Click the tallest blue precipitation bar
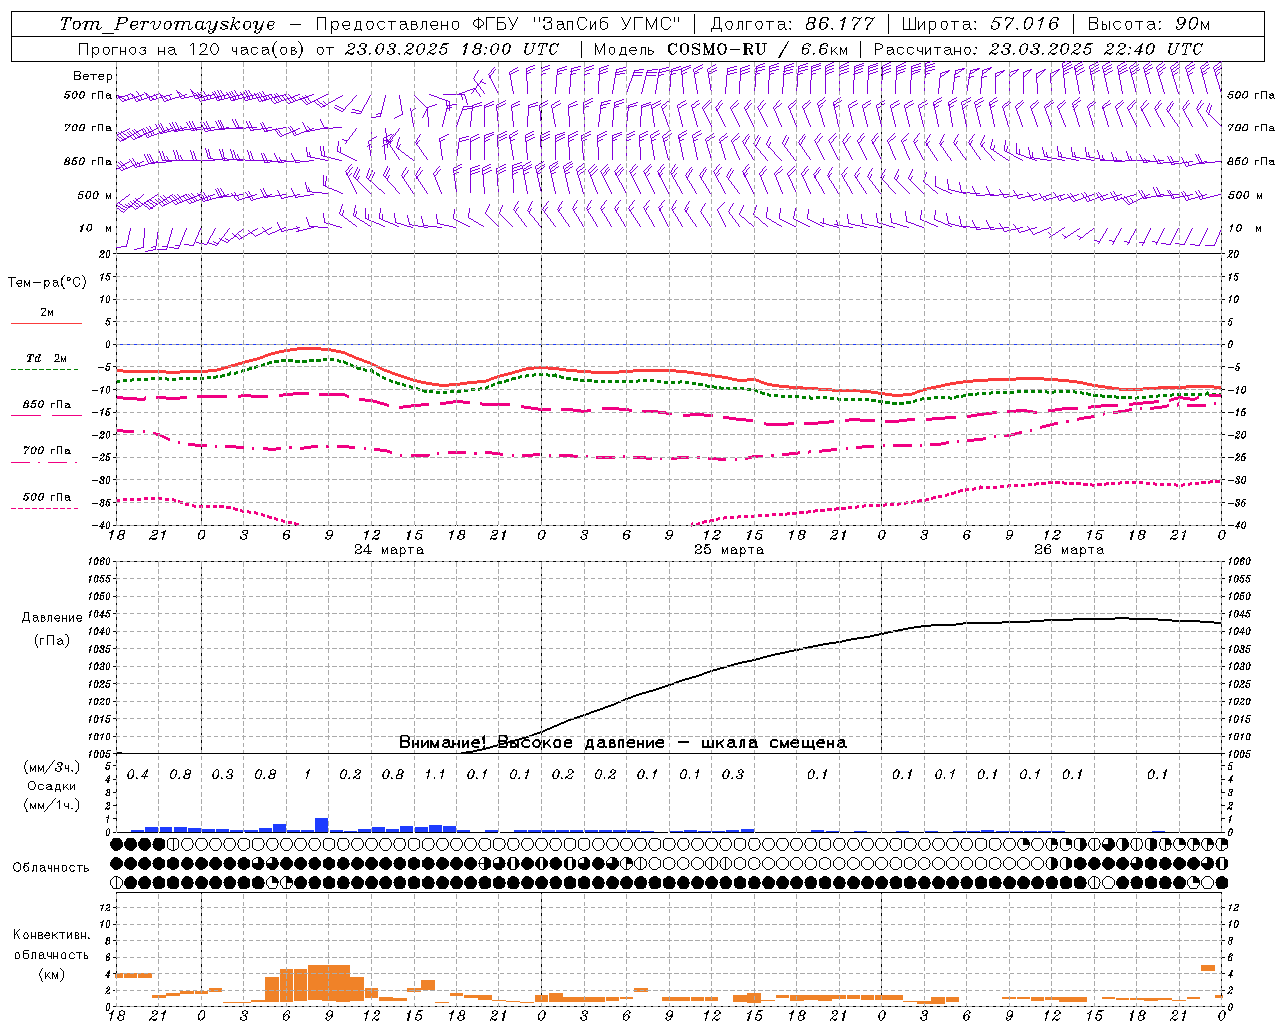1280x1024 pixels. point(322,825)
